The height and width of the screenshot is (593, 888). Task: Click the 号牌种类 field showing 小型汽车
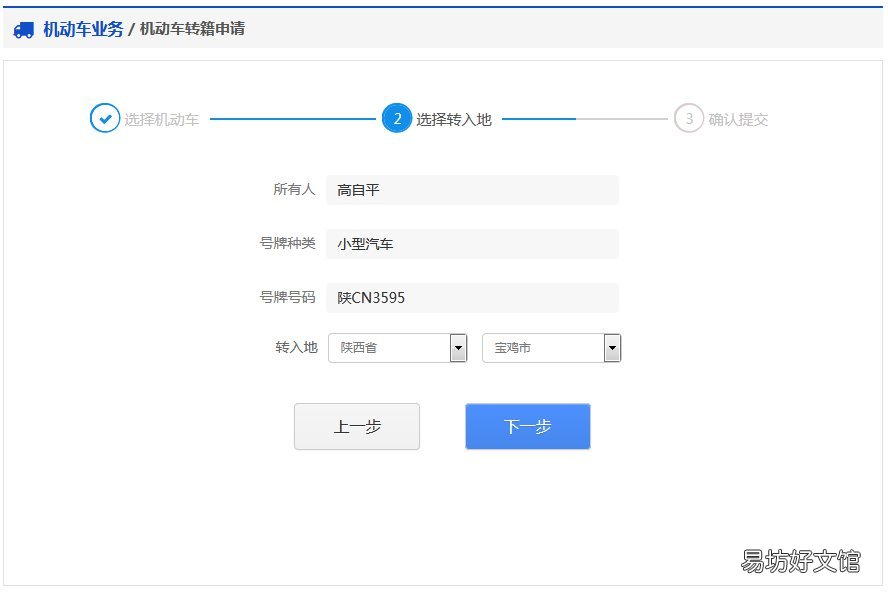click(x=472, y=244)
